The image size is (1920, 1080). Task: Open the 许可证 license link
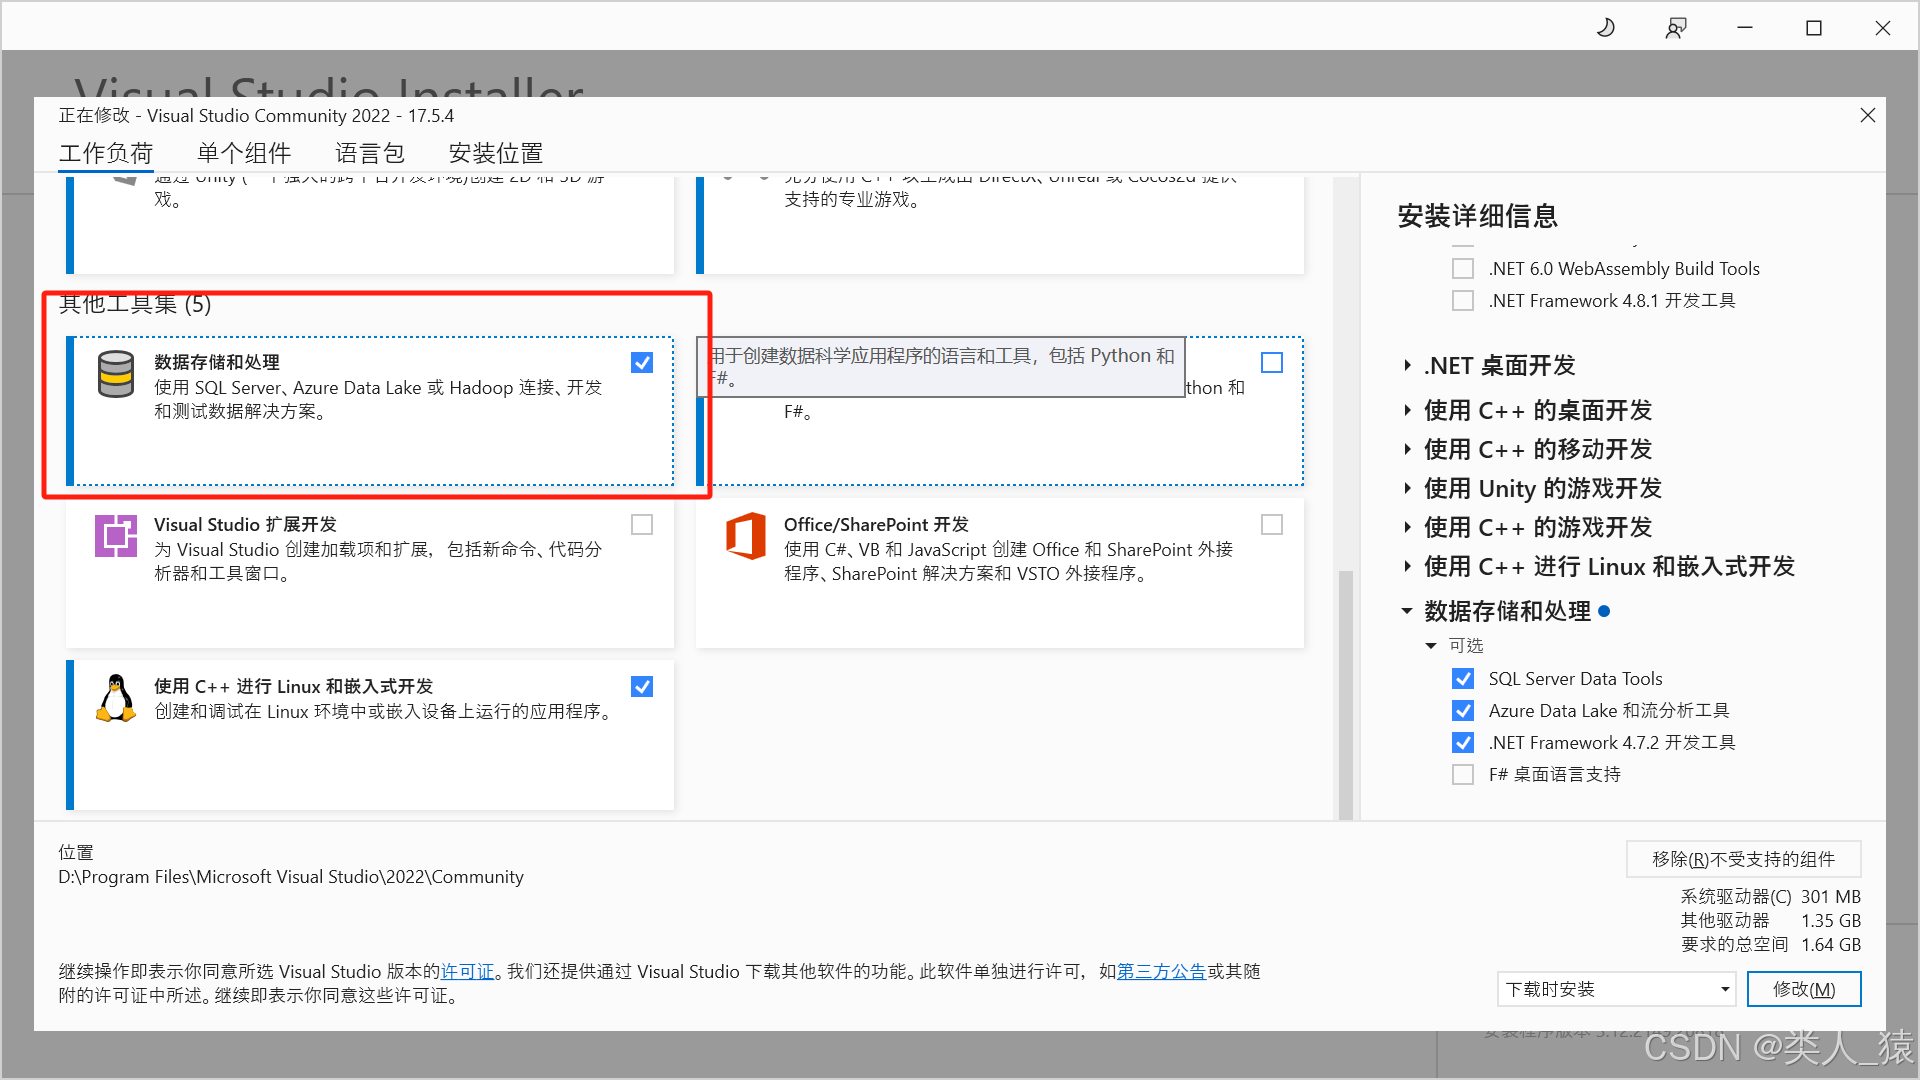(468, 971)
